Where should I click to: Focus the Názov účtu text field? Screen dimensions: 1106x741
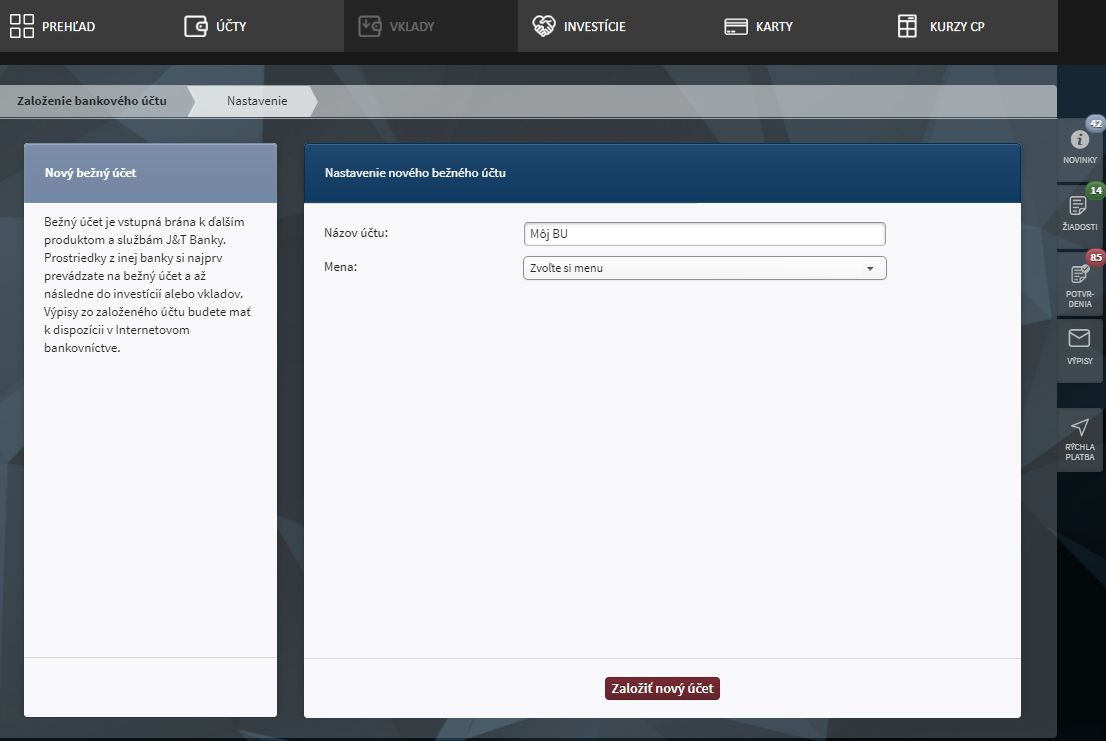tap(704, 234)
